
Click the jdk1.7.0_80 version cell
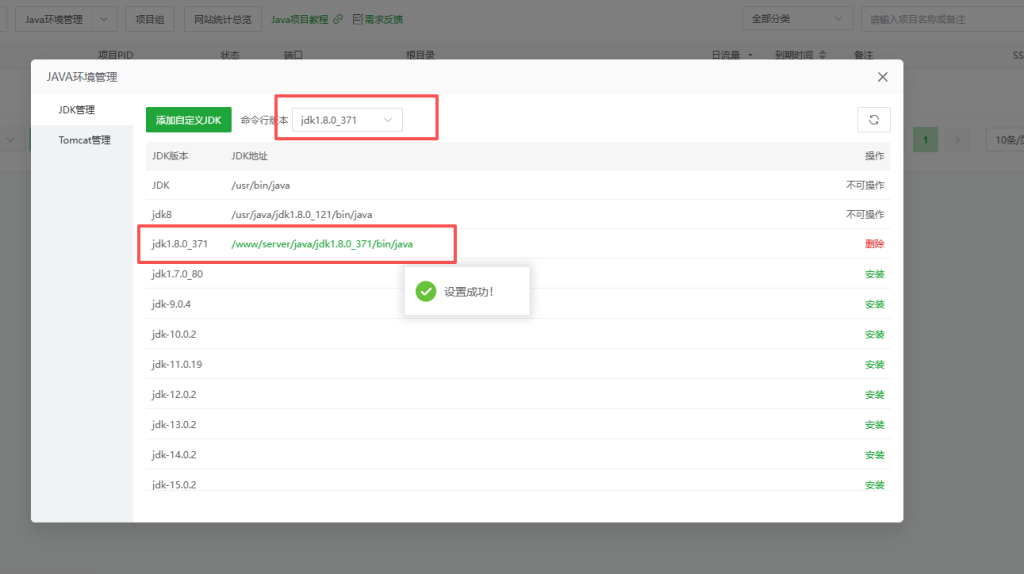(x=178, y=274)
